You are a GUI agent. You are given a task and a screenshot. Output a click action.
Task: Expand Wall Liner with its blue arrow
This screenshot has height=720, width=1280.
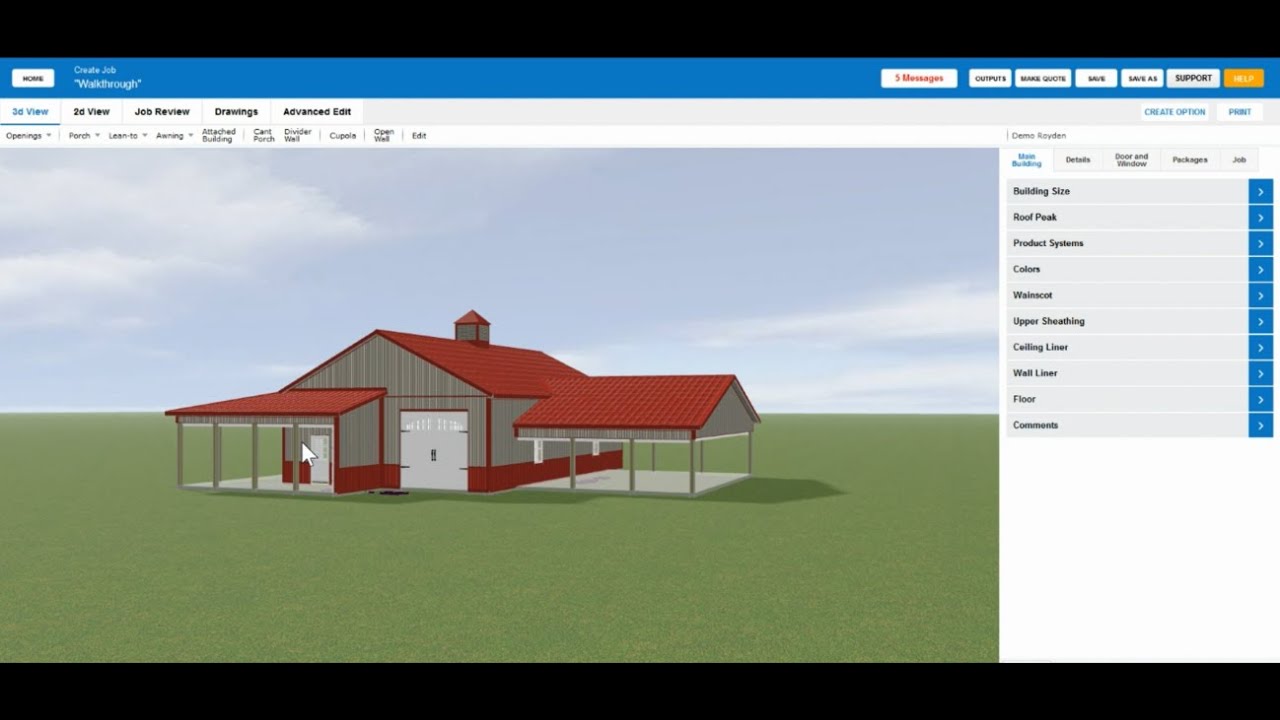tap(1260, 373)
